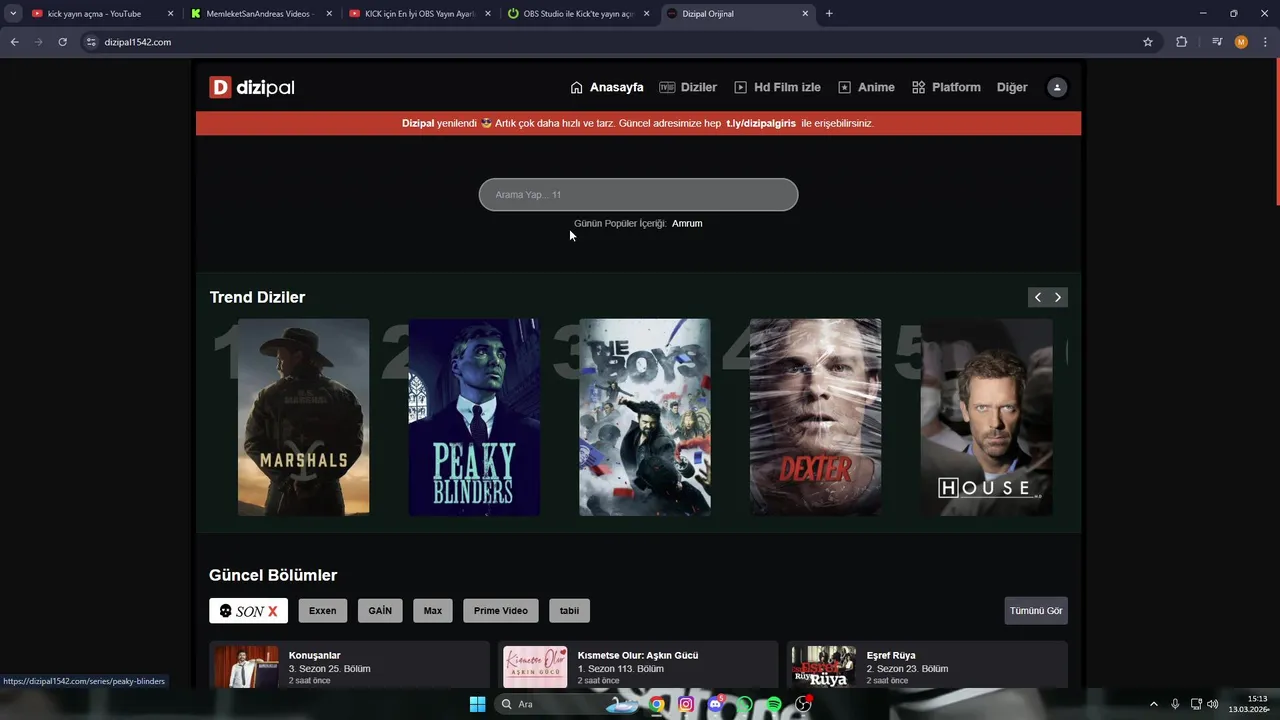Open the Marshals series poster

point(303,417)
